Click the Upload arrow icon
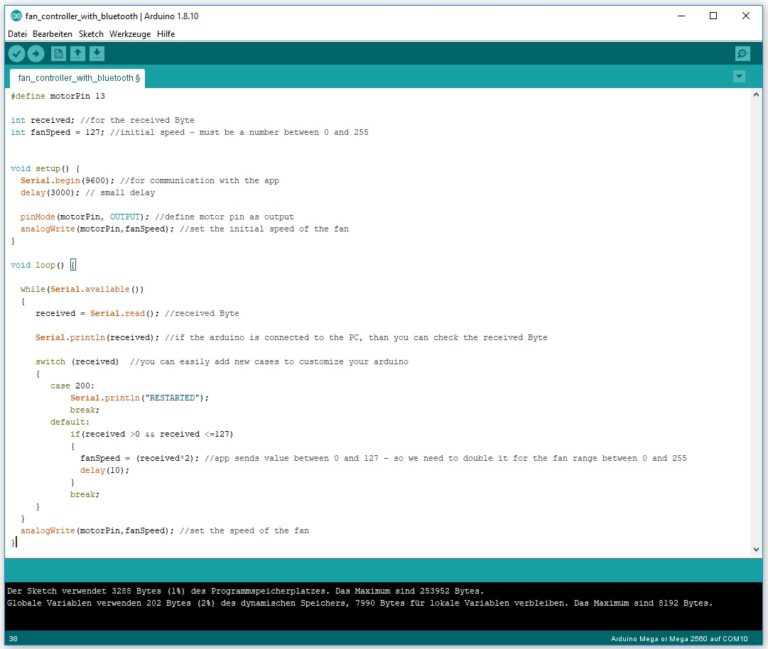Image resolution: width=768 pixels, height=649 pixels. 36,53
